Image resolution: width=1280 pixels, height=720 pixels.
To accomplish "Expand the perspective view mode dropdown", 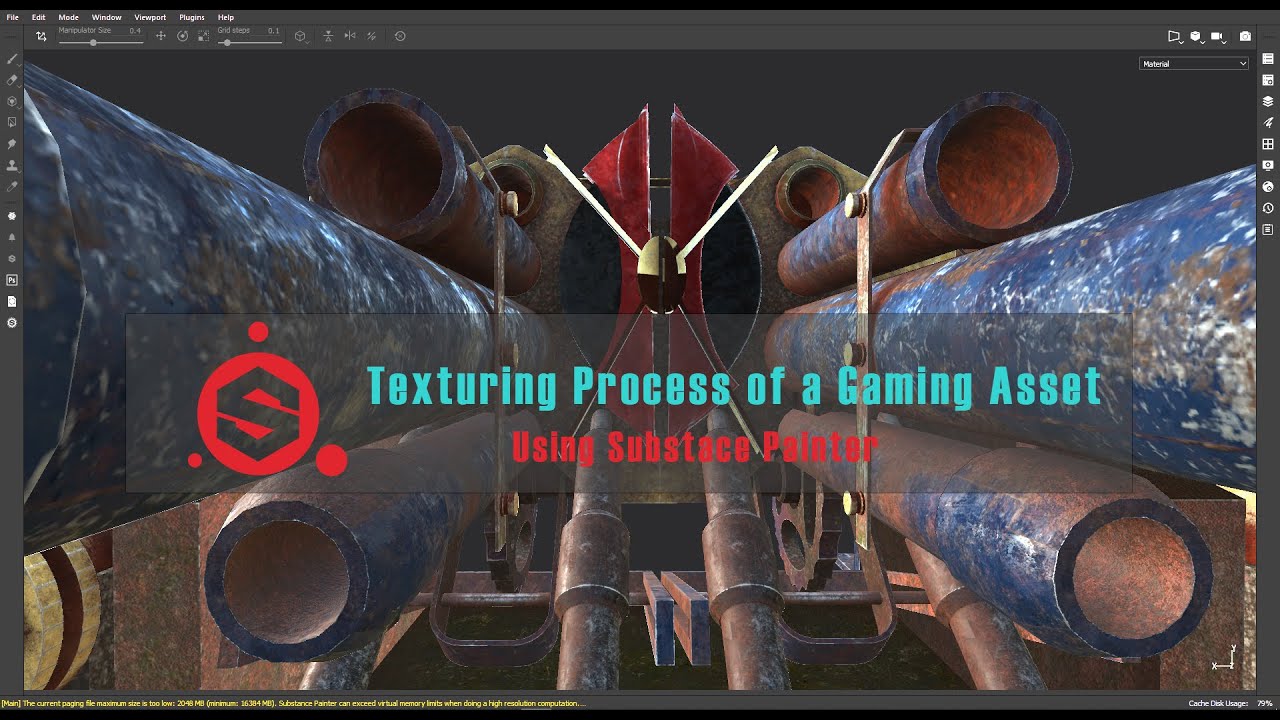I will click(x=1176, y=36).
